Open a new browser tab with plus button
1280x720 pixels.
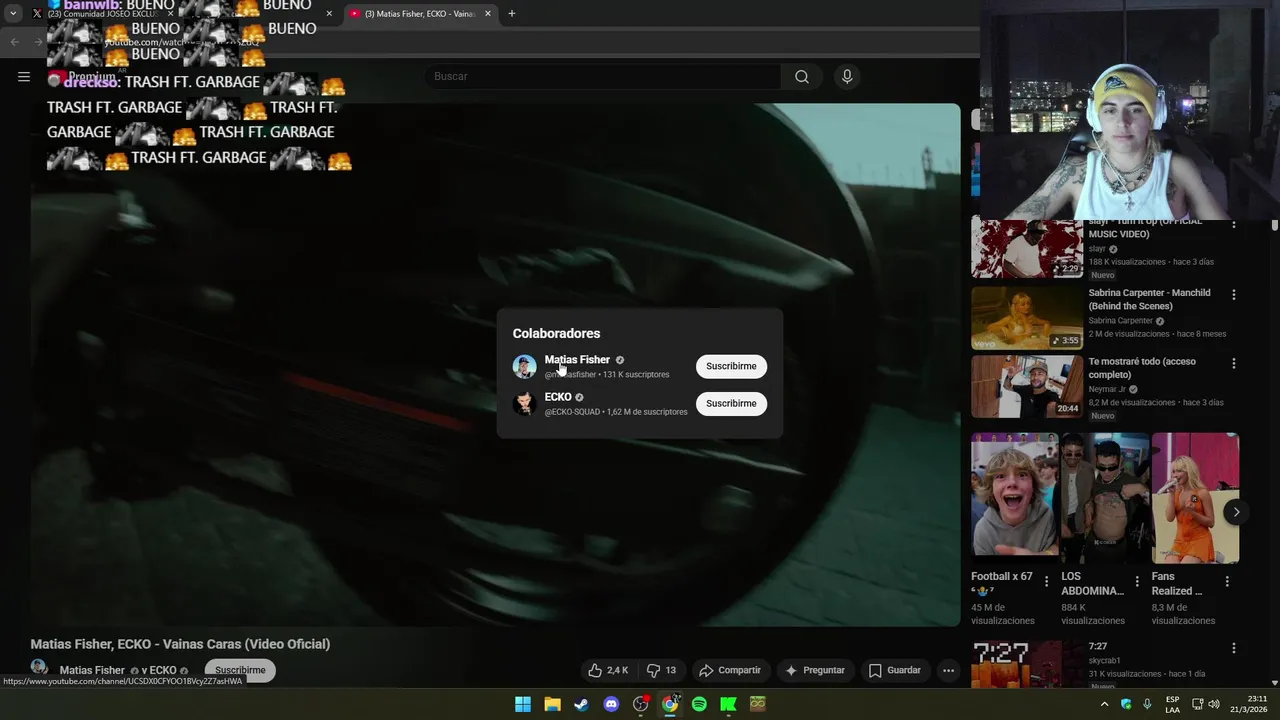(x=512, y=14)
